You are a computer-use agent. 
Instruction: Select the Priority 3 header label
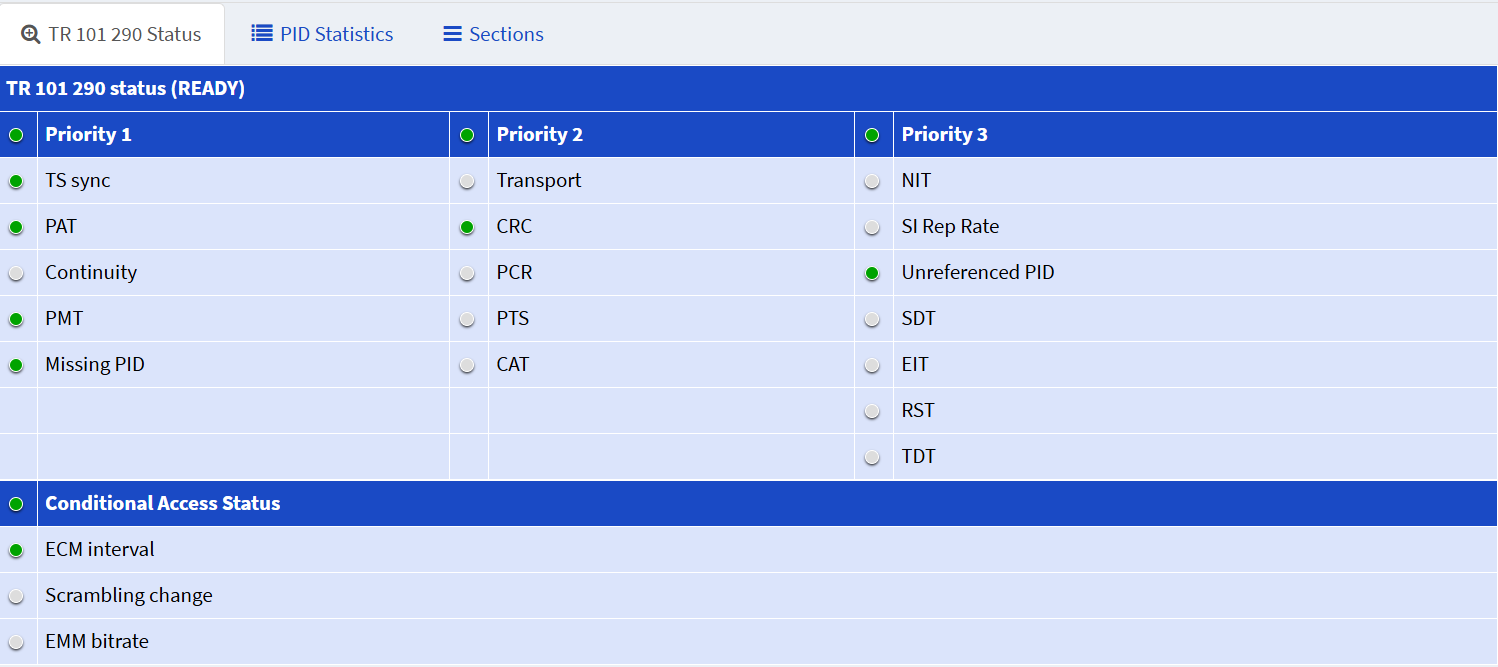945,134
